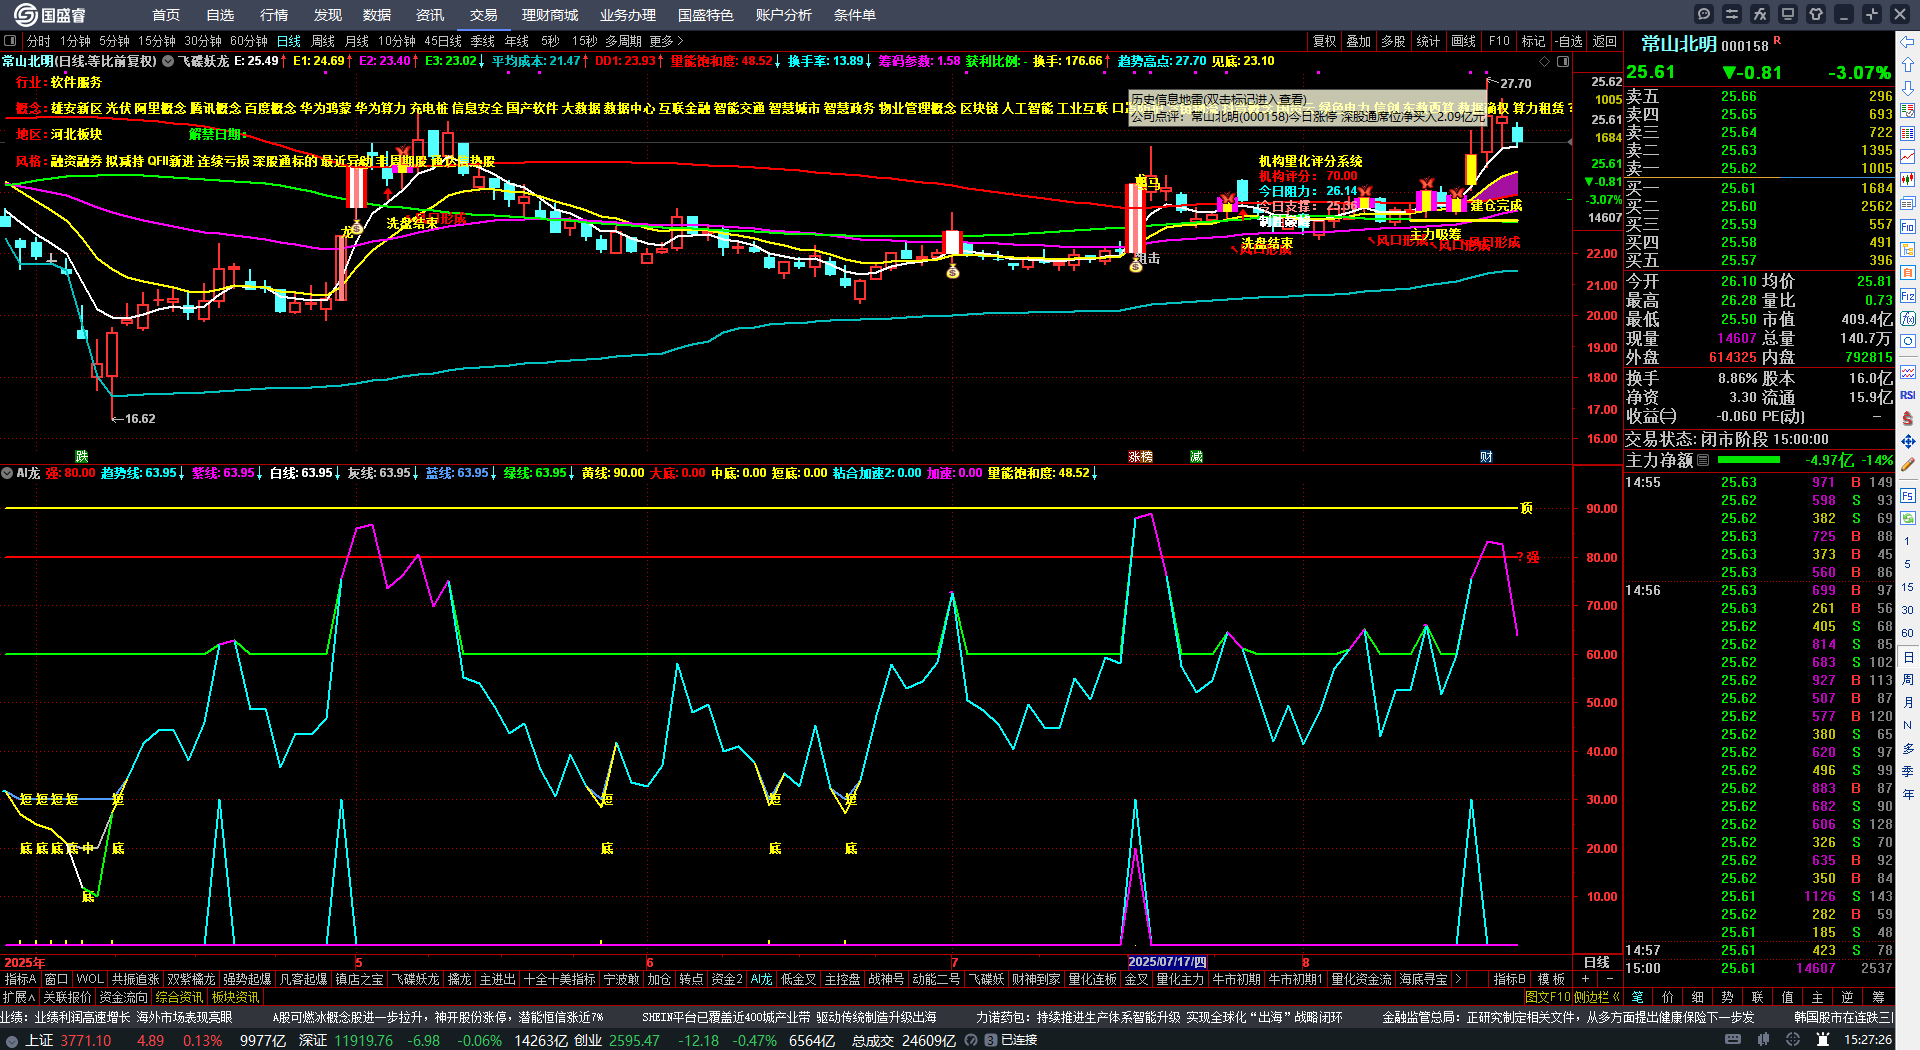Open the fx formula manager icon

click(1760, 14)
